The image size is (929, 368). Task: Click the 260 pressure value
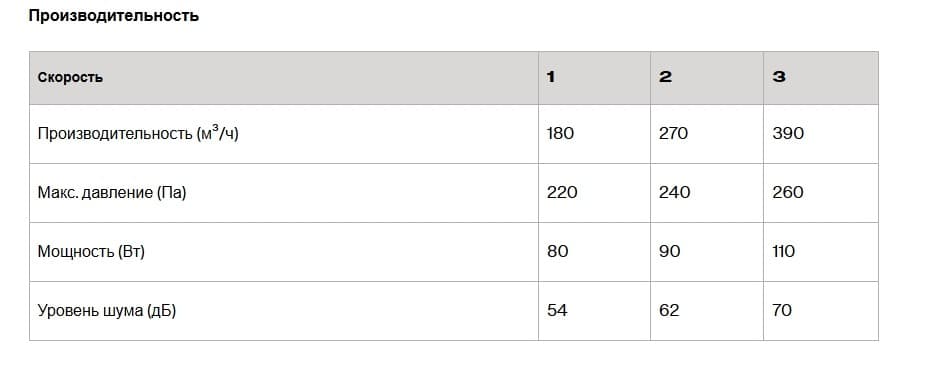pyautogui.click(x=788, y=193)
